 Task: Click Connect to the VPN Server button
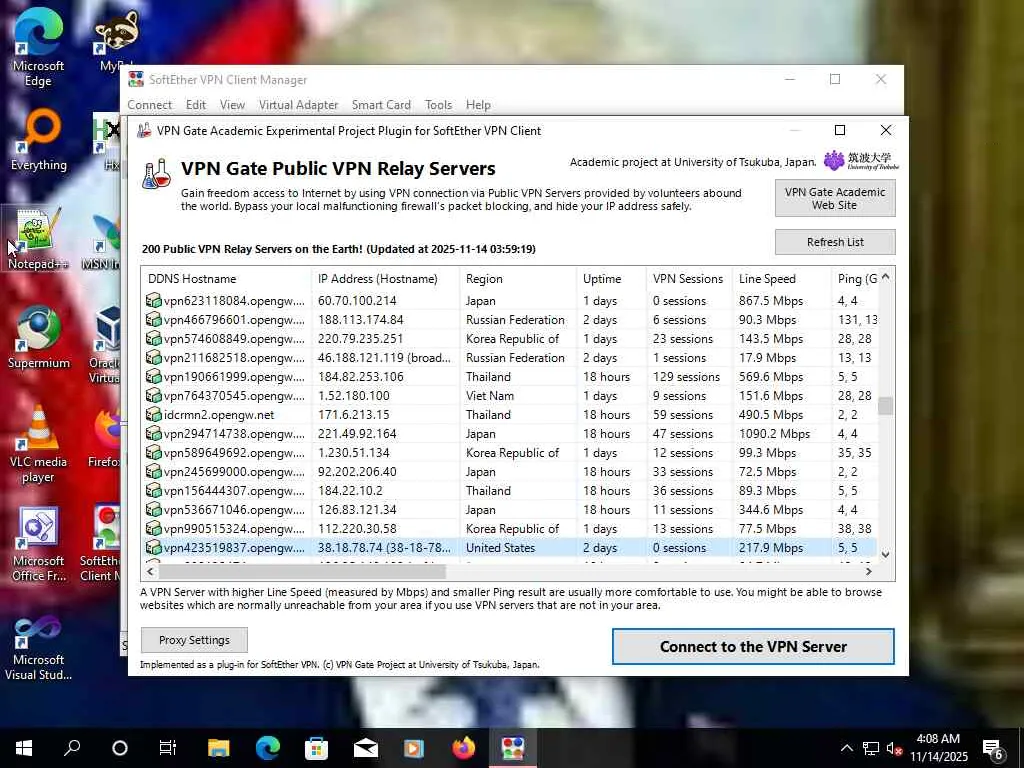click(753, 647)
